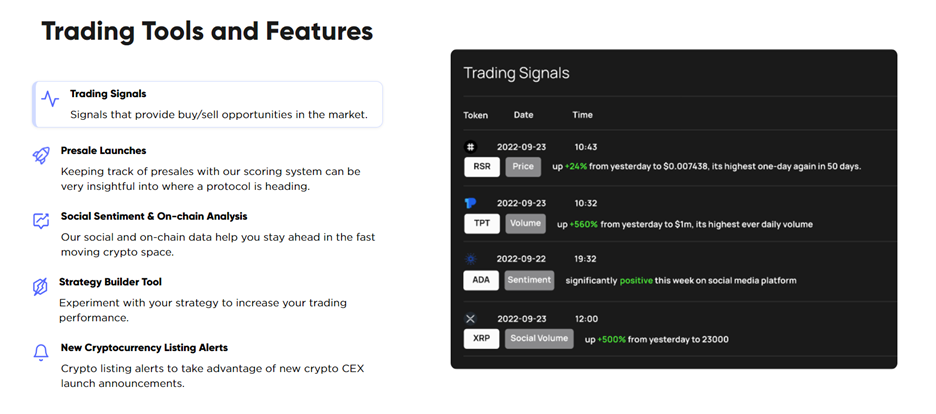Click the Strategy Builder Tool icon
This screenshot has width=936, height=414.
[40, 287]
